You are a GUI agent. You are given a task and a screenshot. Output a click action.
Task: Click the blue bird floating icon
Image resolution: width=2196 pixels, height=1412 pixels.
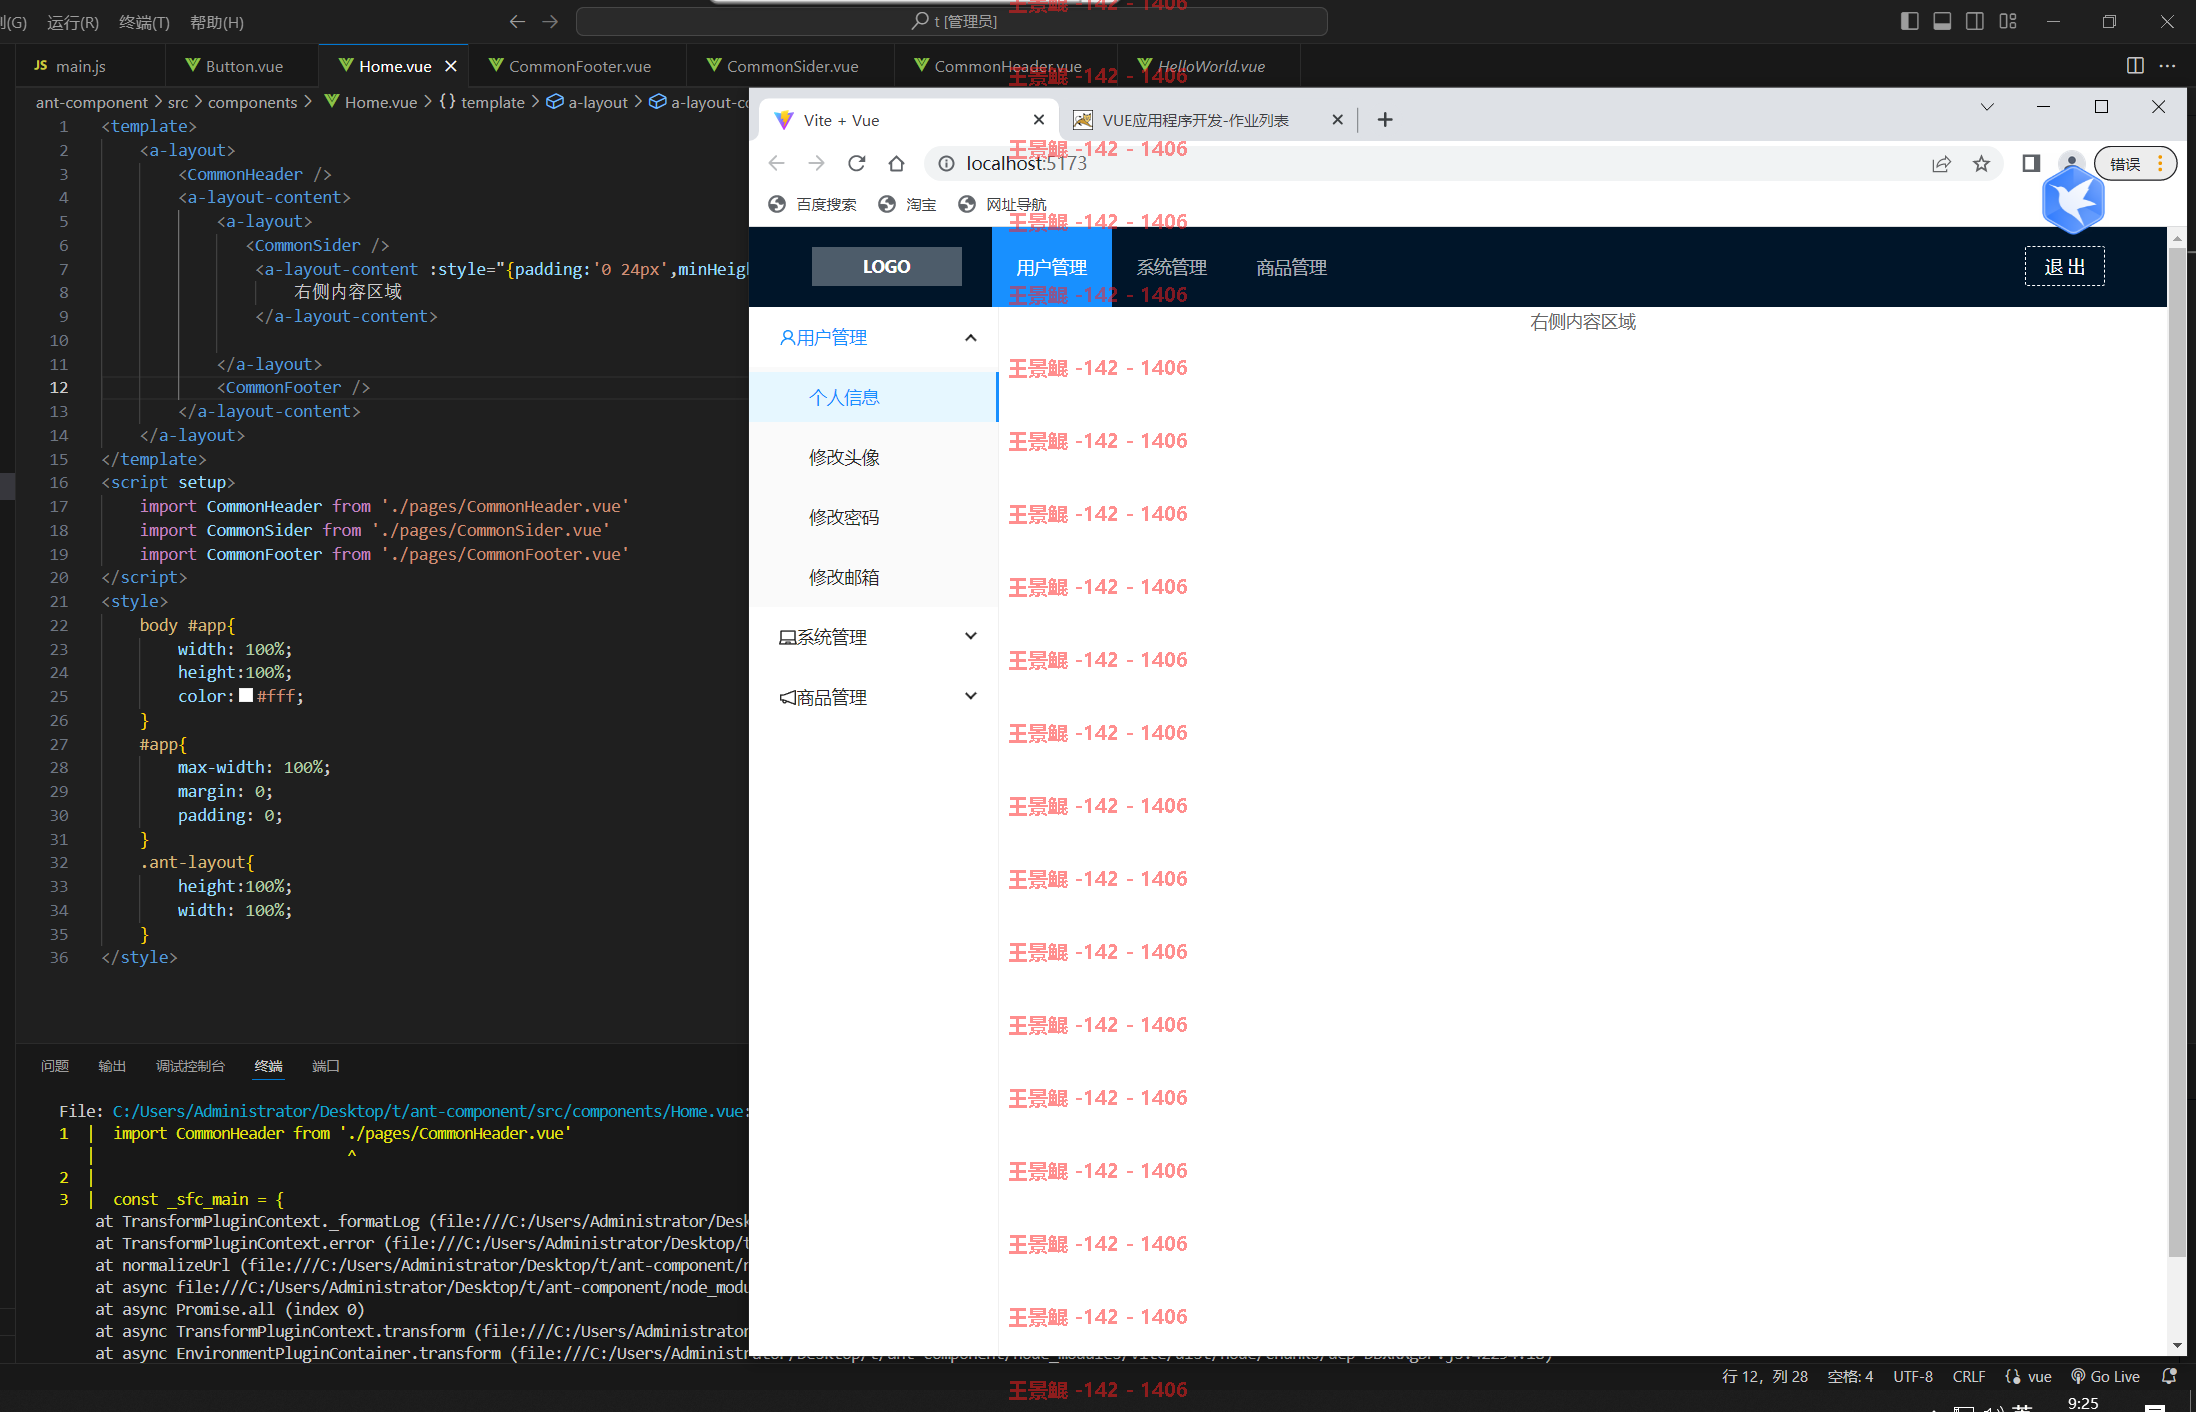(x=2073, y=201)
